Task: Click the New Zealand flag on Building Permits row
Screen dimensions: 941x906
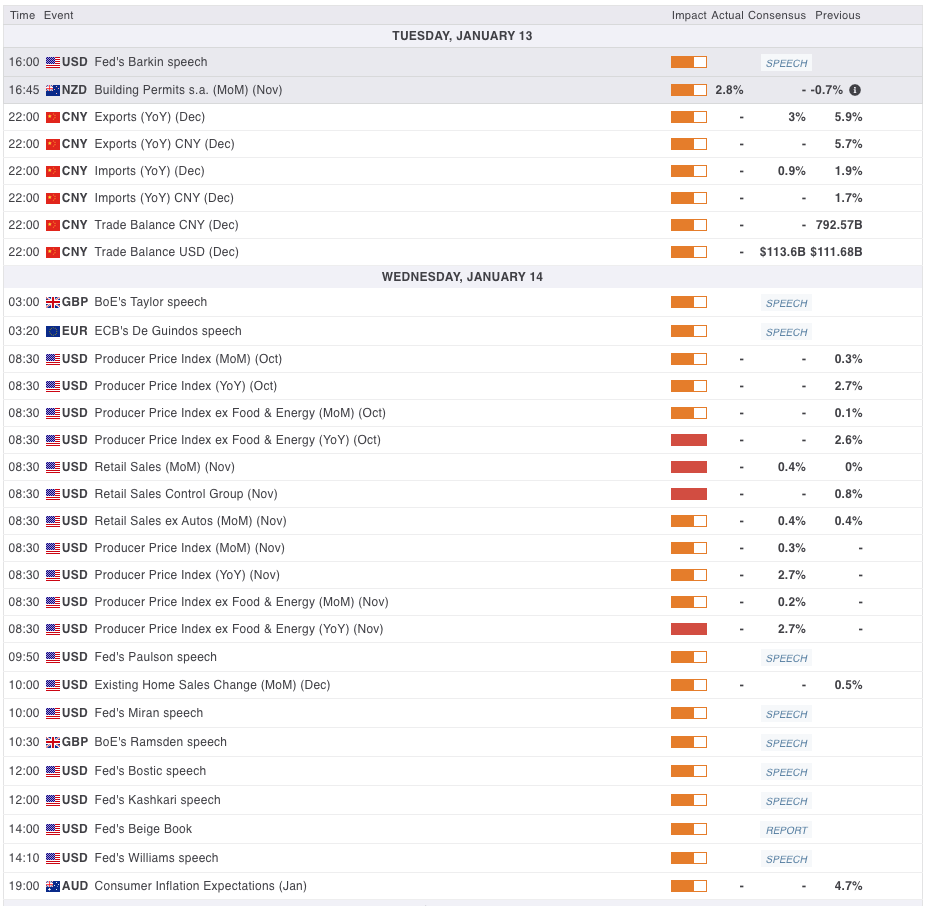Action: tap(53, 90)
